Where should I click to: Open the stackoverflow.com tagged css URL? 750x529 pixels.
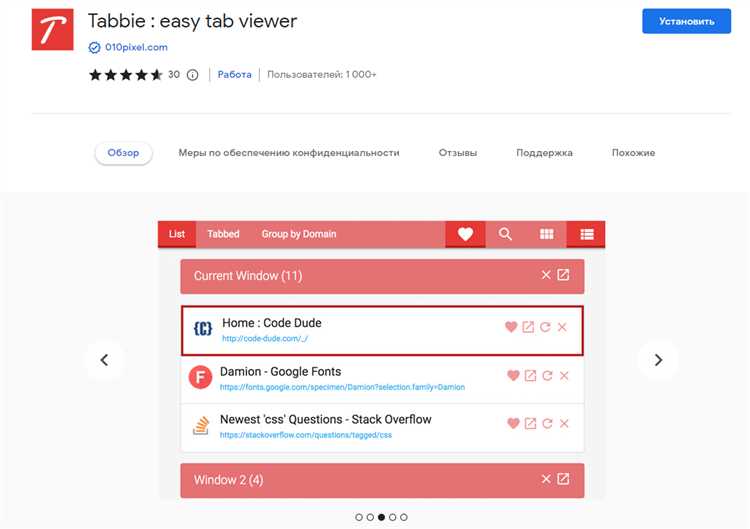(x=306, y=435)
